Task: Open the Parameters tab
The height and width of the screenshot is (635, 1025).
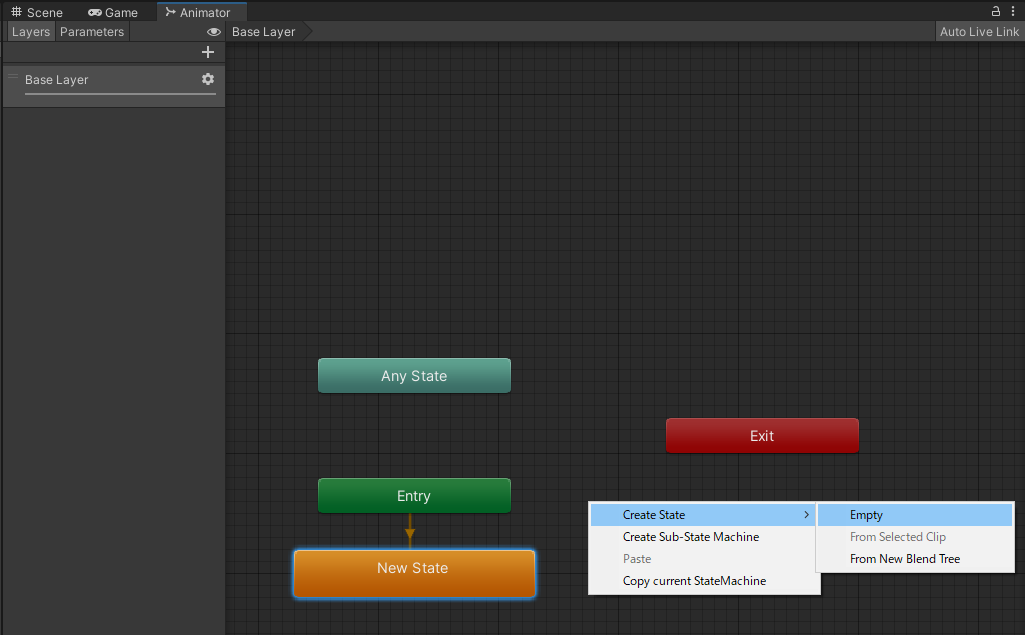Action: tap(92, 32)
